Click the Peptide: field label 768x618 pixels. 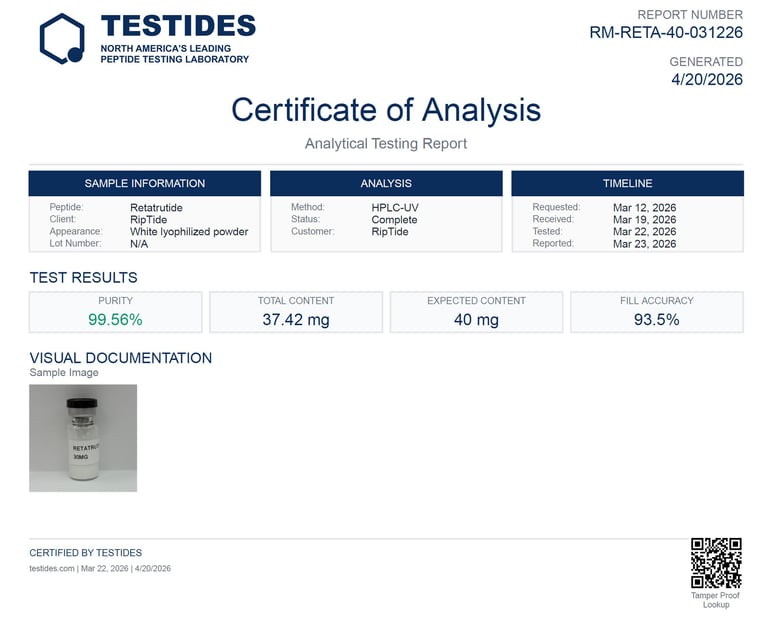(67, 207)
